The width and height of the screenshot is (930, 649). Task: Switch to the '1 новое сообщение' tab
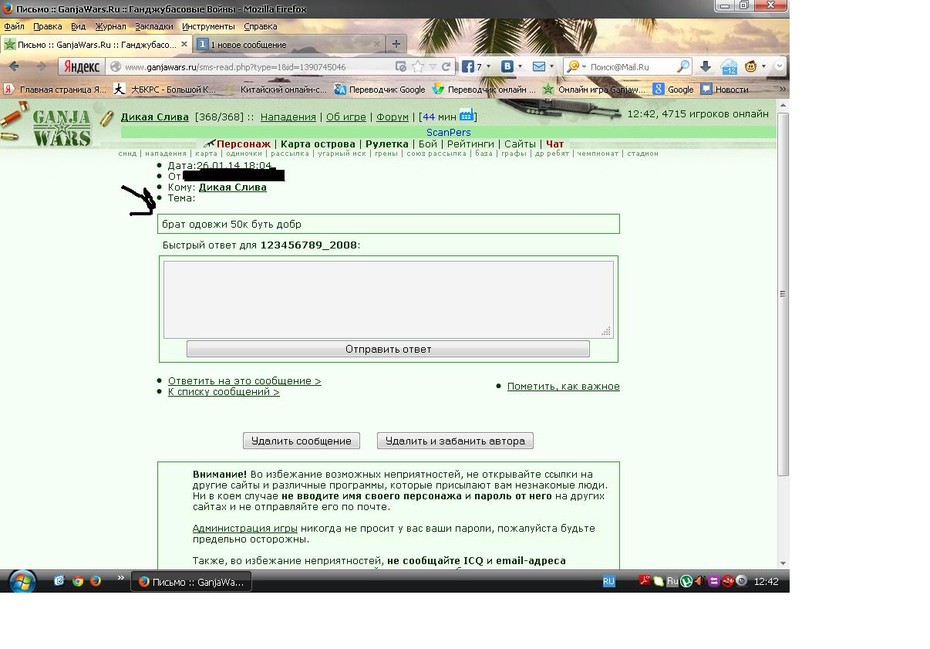289,44
